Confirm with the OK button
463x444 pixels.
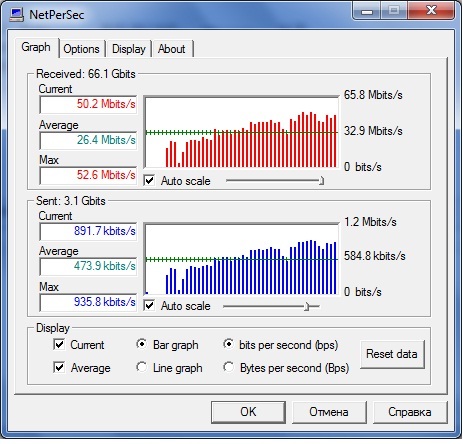(248, 412)
